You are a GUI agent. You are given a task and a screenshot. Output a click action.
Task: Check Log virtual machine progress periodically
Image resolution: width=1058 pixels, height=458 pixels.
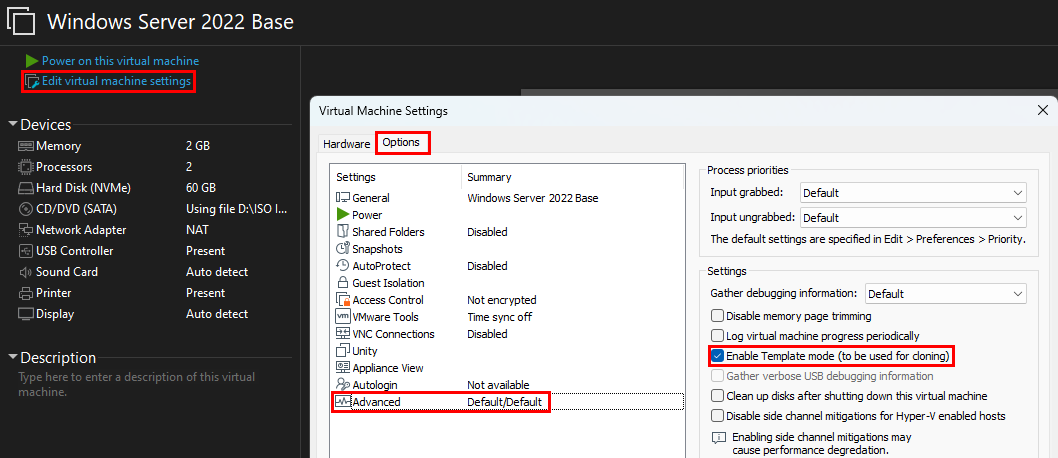(x=717, y=336)
